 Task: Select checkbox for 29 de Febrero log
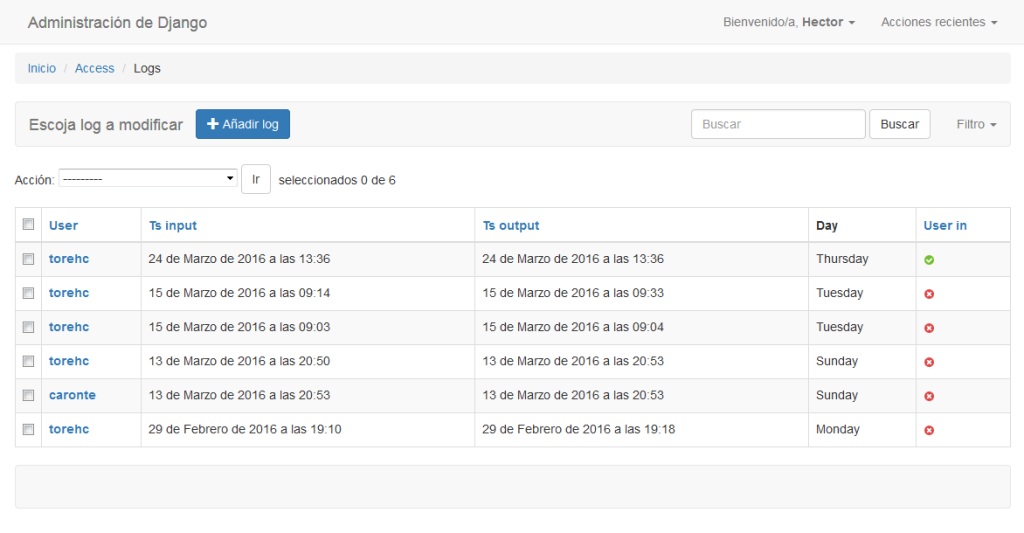point(28,429)
